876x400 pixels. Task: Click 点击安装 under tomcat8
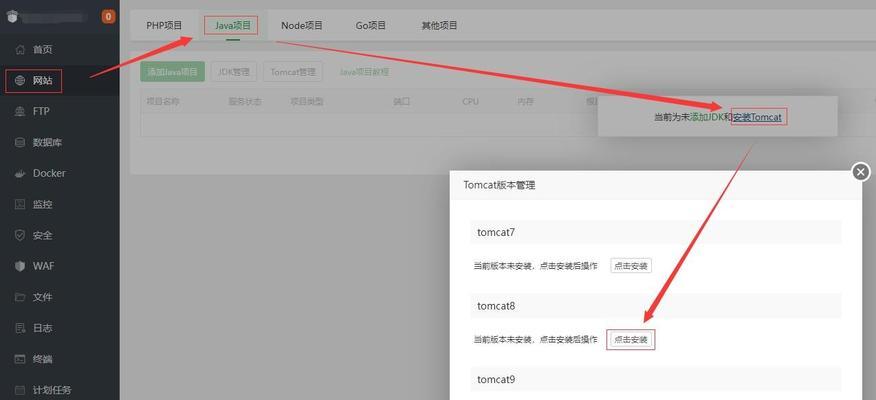tap(631, 339)
